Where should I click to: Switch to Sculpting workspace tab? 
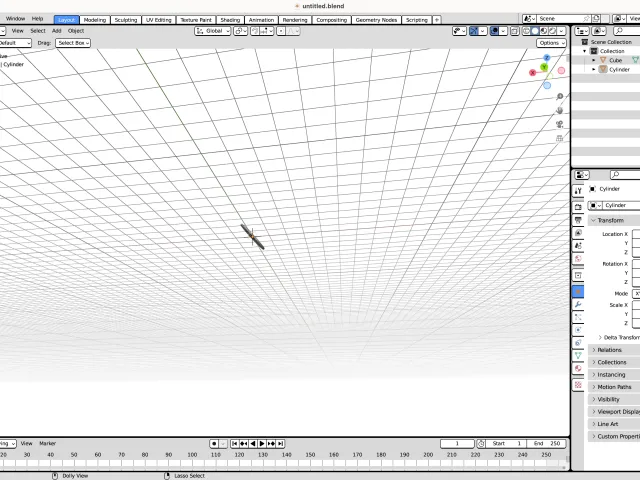pos(126,20)
